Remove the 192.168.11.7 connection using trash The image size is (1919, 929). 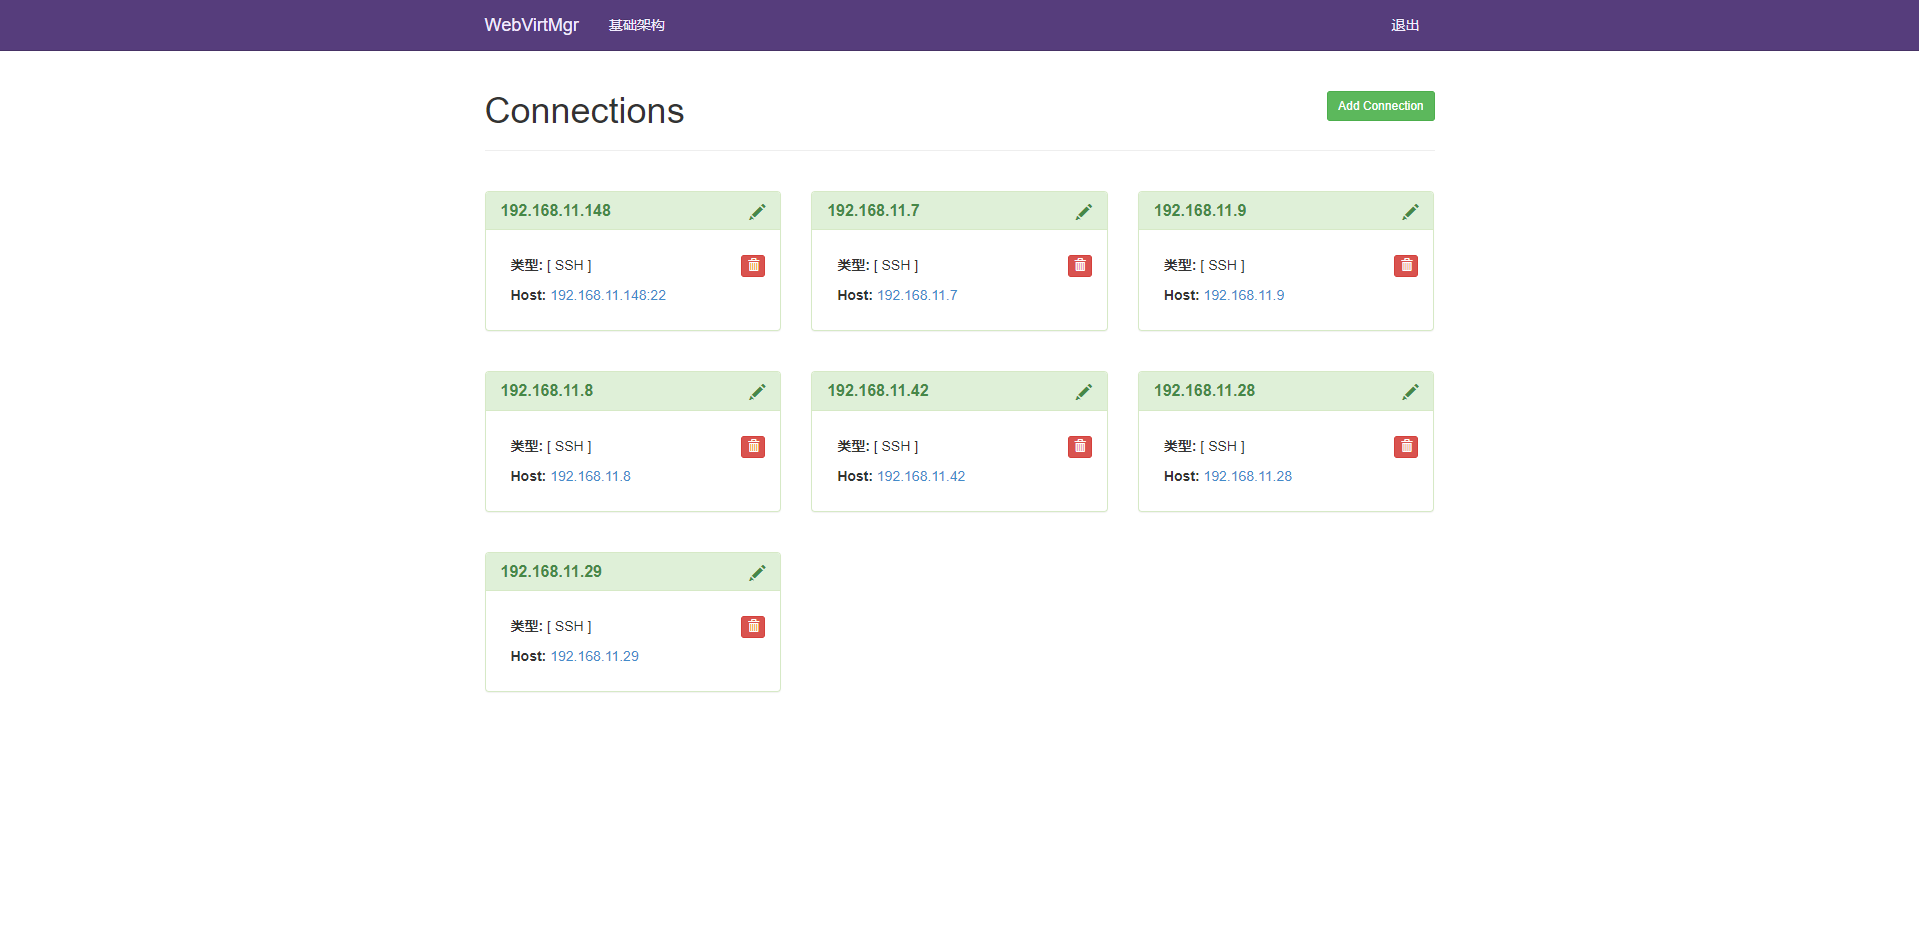pos(1079,266)
